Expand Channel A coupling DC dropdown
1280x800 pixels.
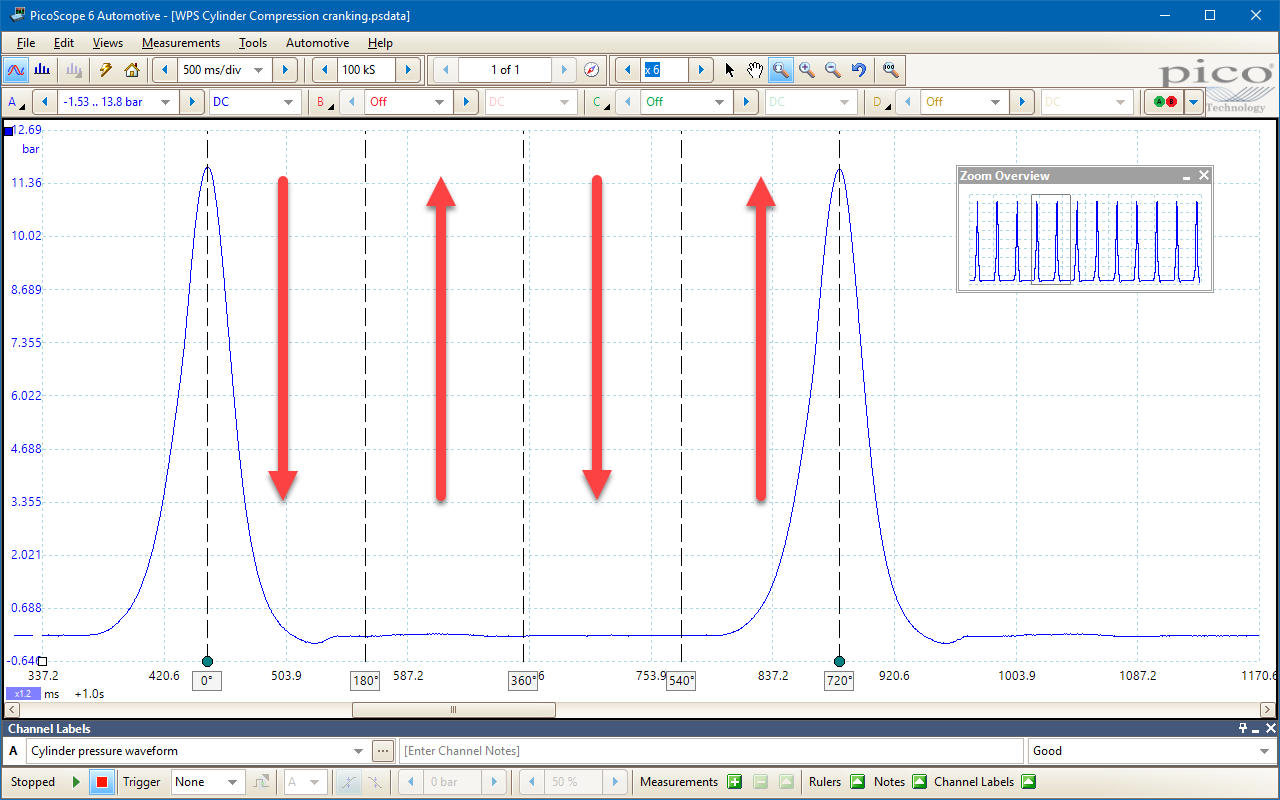coord(289,102)
